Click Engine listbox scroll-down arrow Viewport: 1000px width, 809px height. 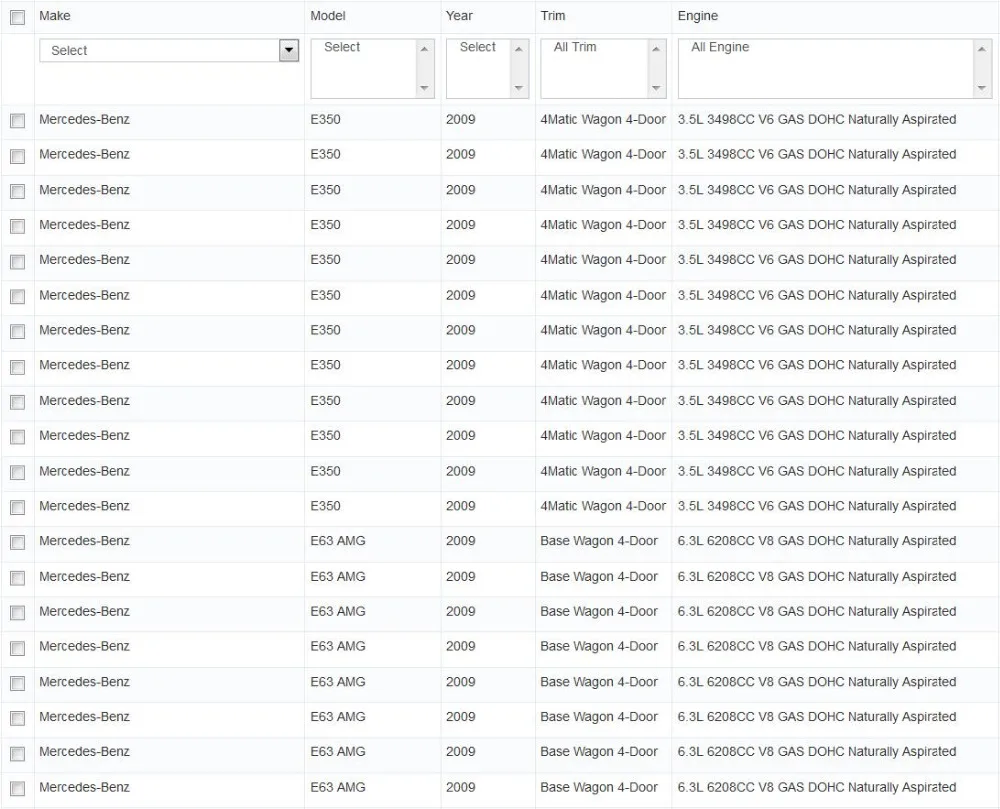click(x=982, y=88)
